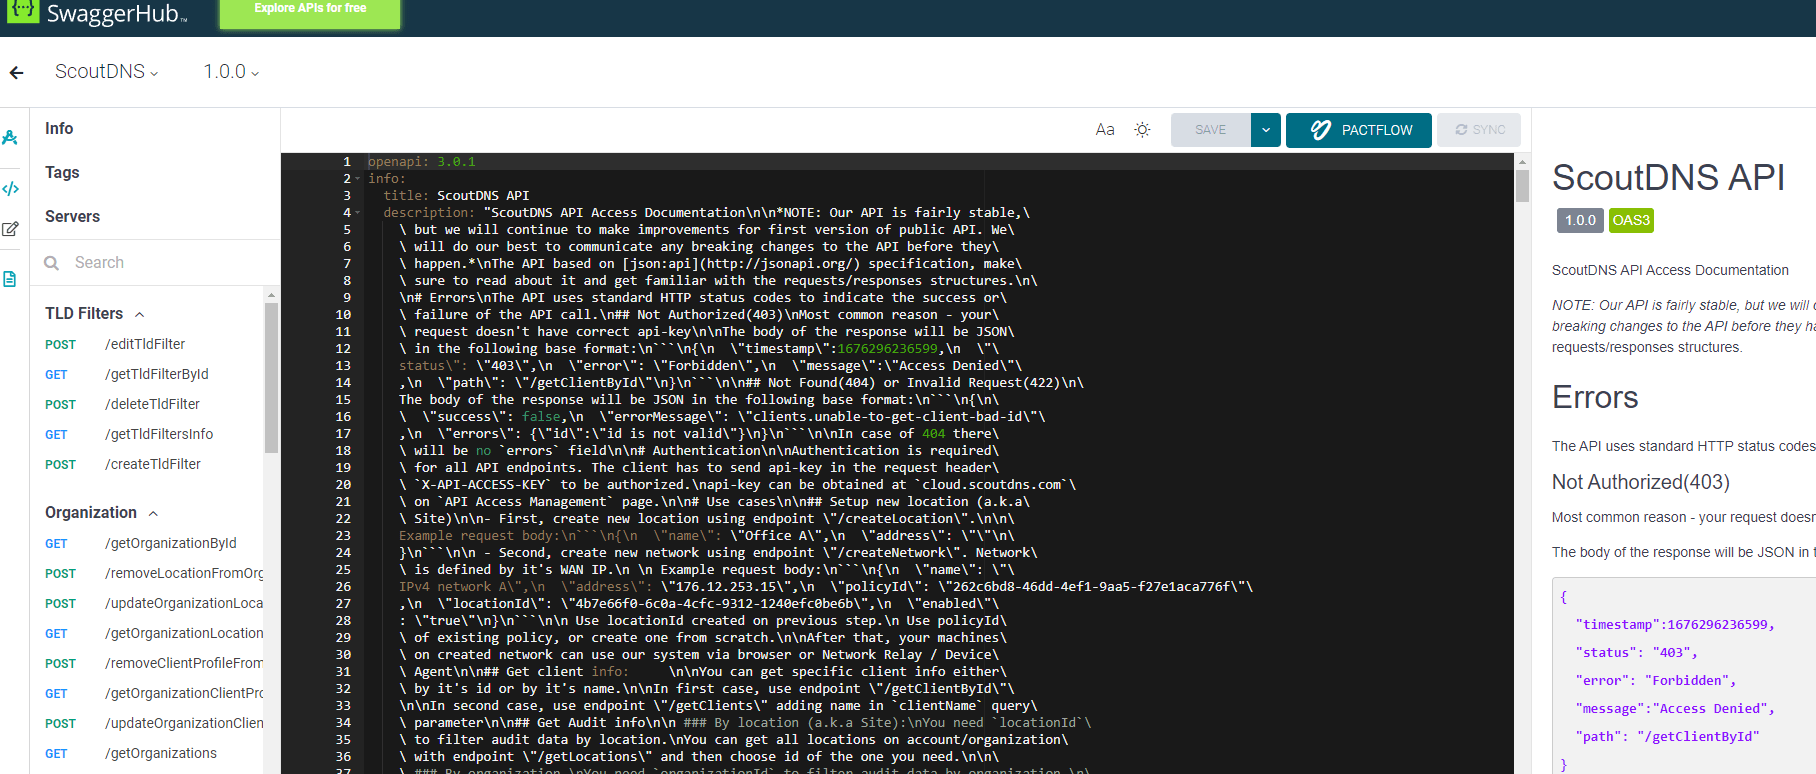This screenshot has width=1816, height=774.
Task: Click the SwaggerHub logo icon
Action: pyautogui.click(x=22, y=10)
